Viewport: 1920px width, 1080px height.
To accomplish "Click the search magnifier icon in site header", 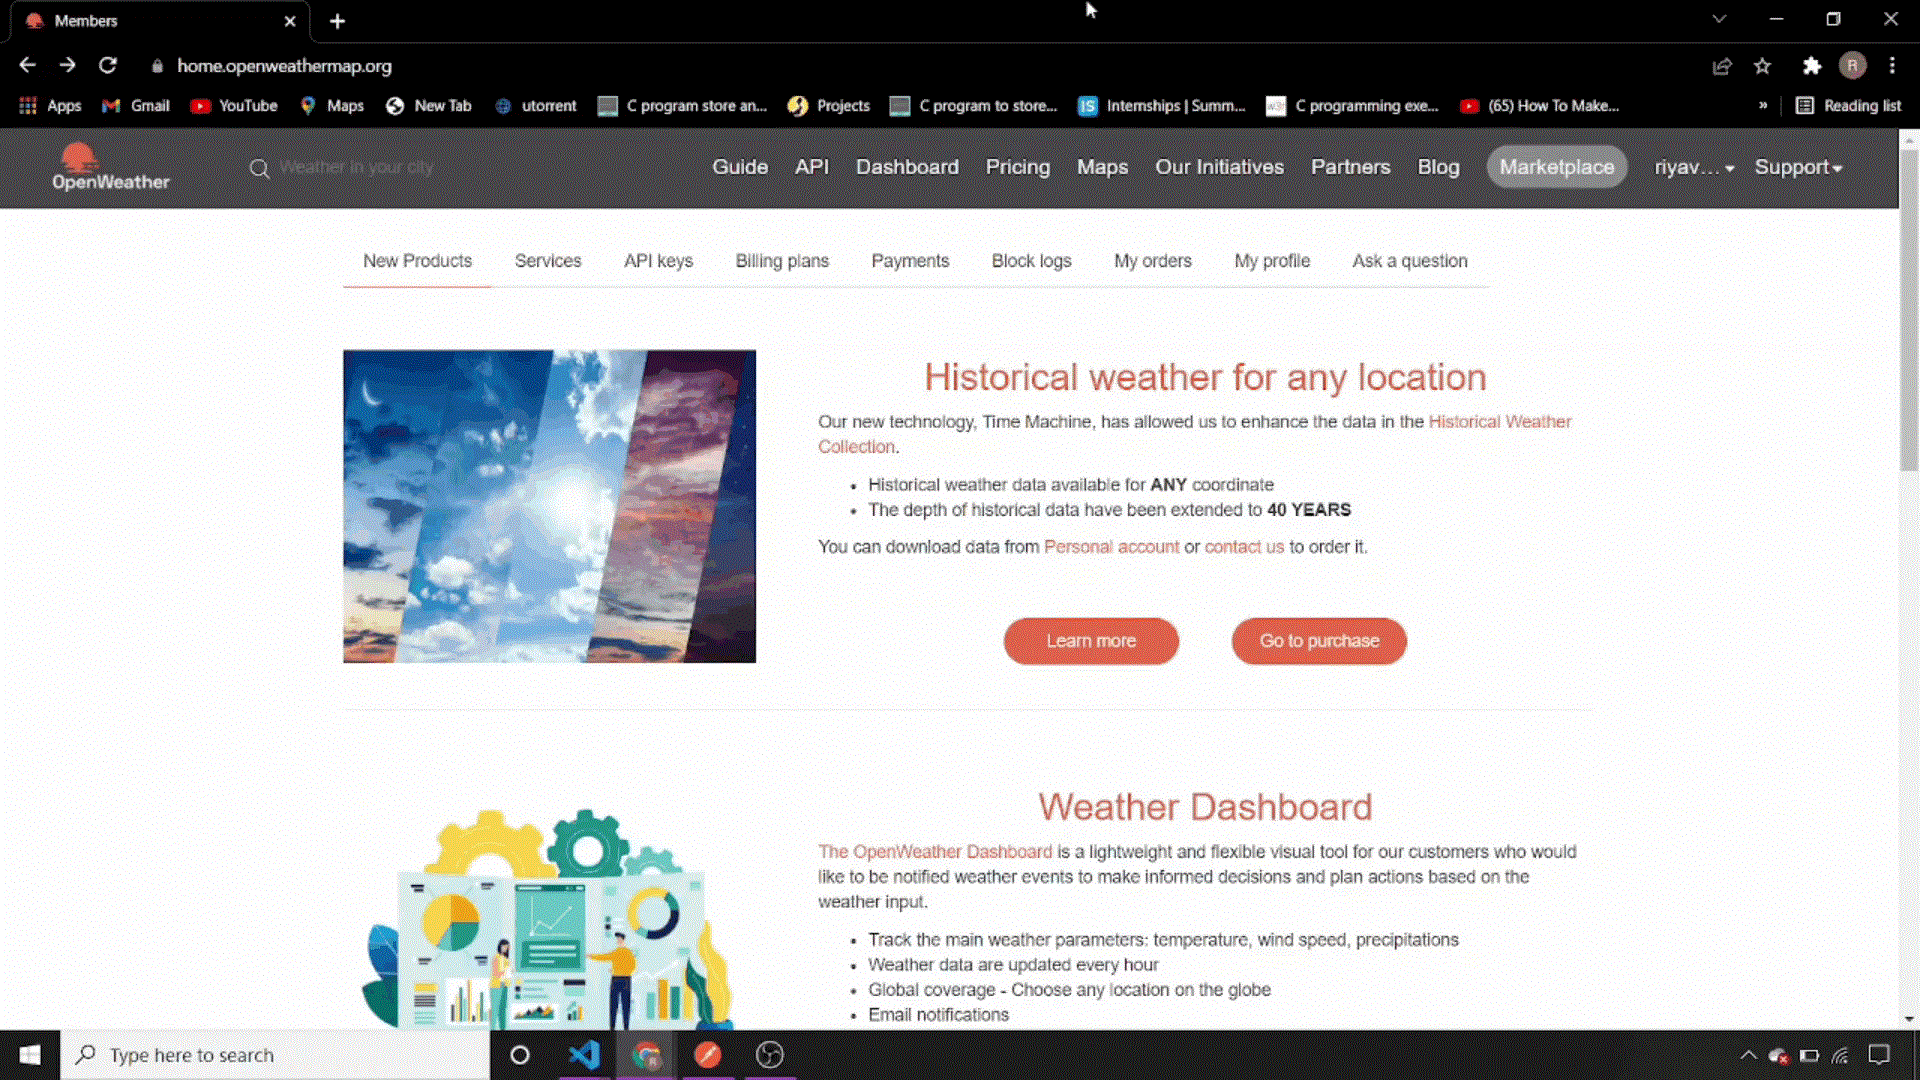I will (259, 168).
